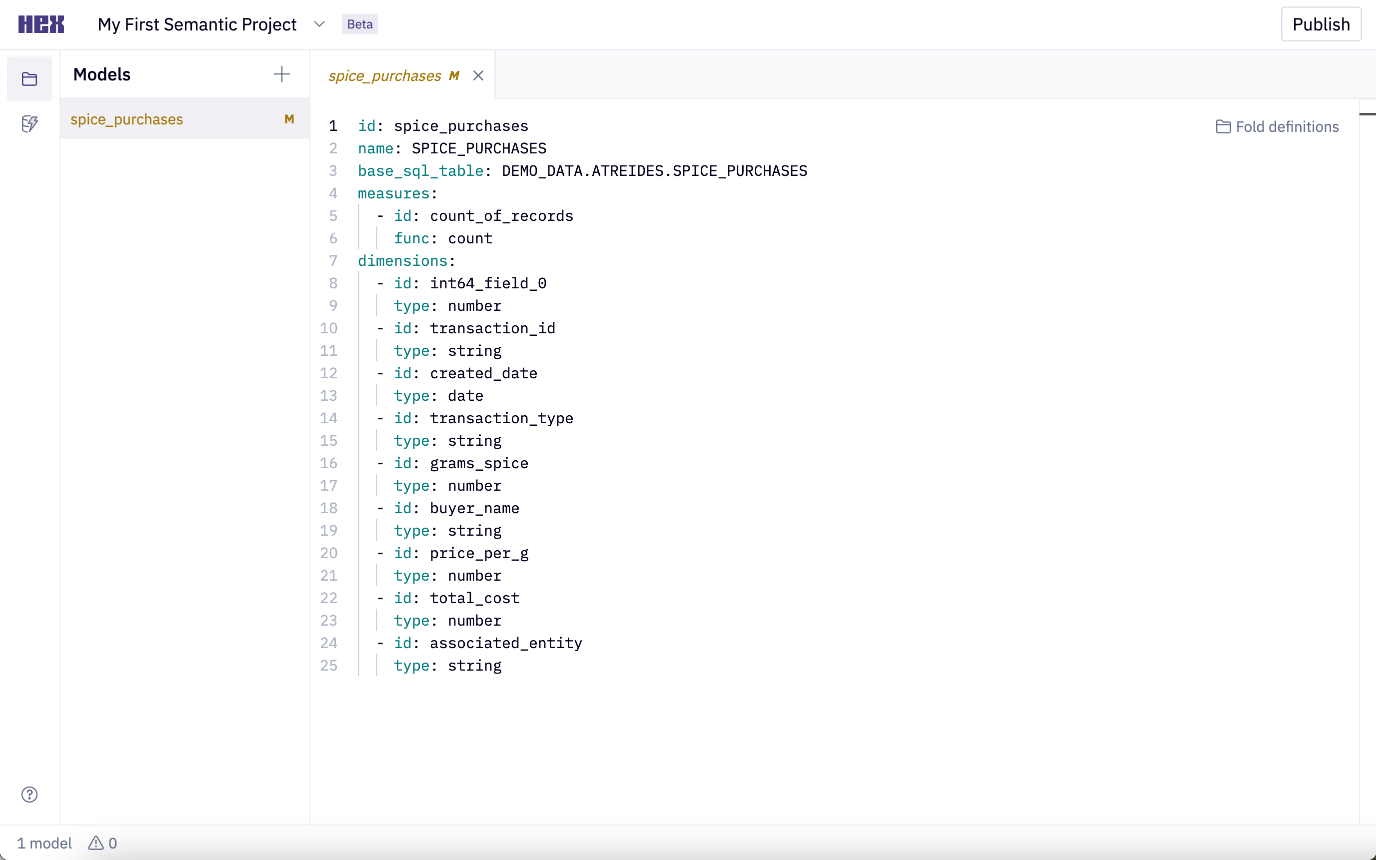Close the spice_purchases tab

(478, 75)
